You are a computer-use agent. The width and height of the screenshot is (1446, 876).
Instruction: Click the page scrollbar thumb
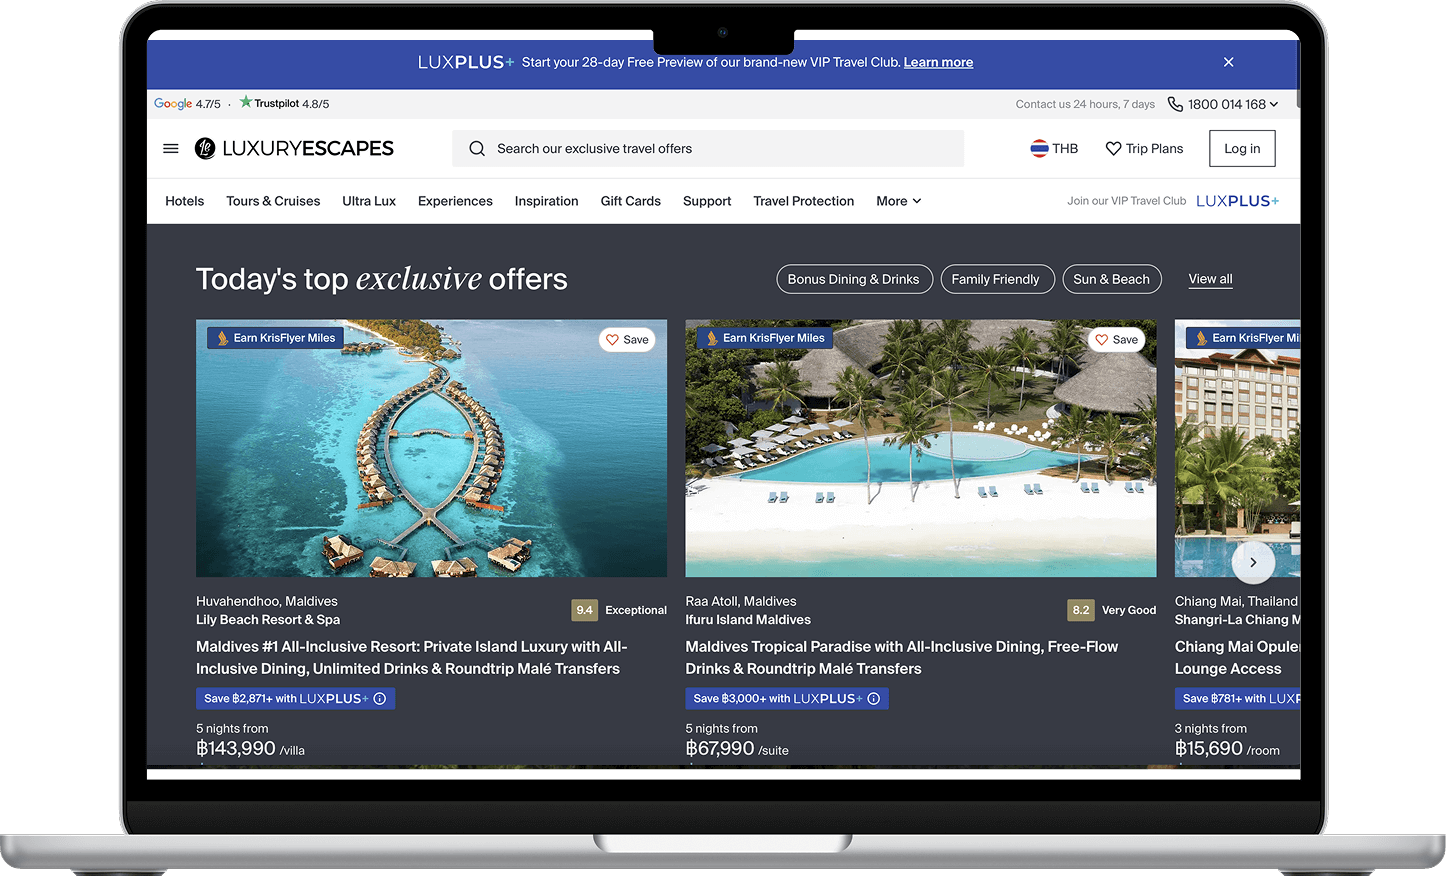pos(1297,72)
